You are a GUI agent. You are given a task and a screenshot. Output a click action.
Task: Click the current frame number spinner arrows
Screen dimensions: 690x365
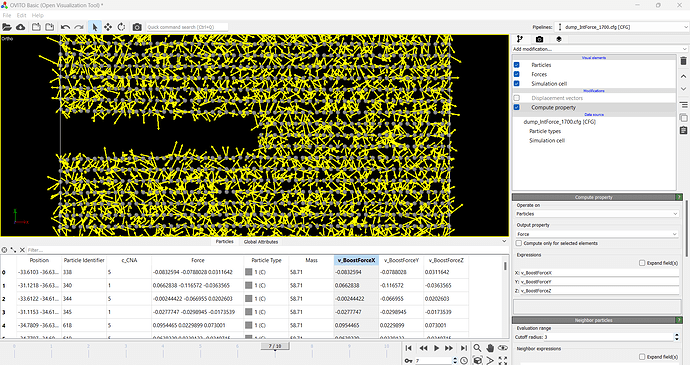(x=455, y=361)
